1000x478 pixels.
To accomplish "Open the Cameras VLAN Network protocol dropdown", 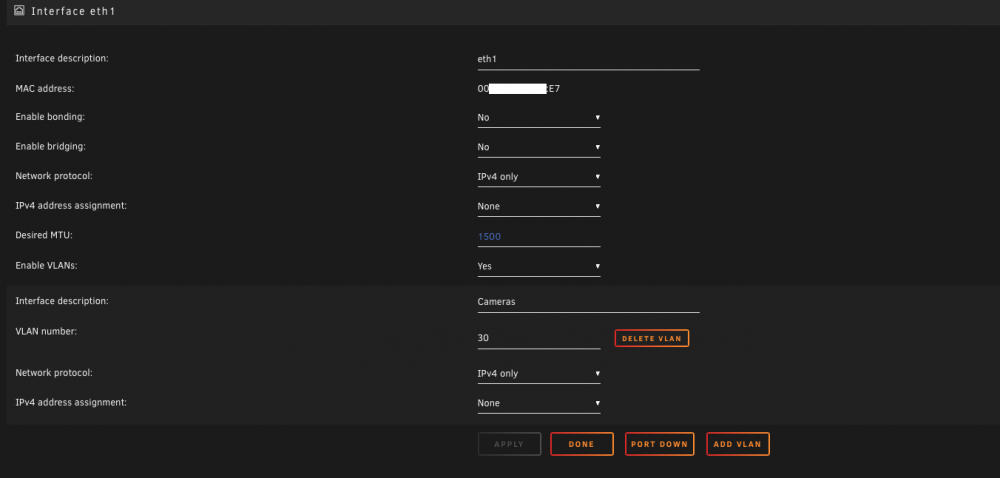I will [x=539, y=374].
